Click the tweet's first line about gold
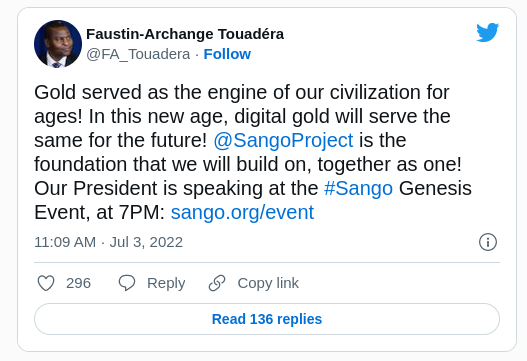 (x=242, y=92)
